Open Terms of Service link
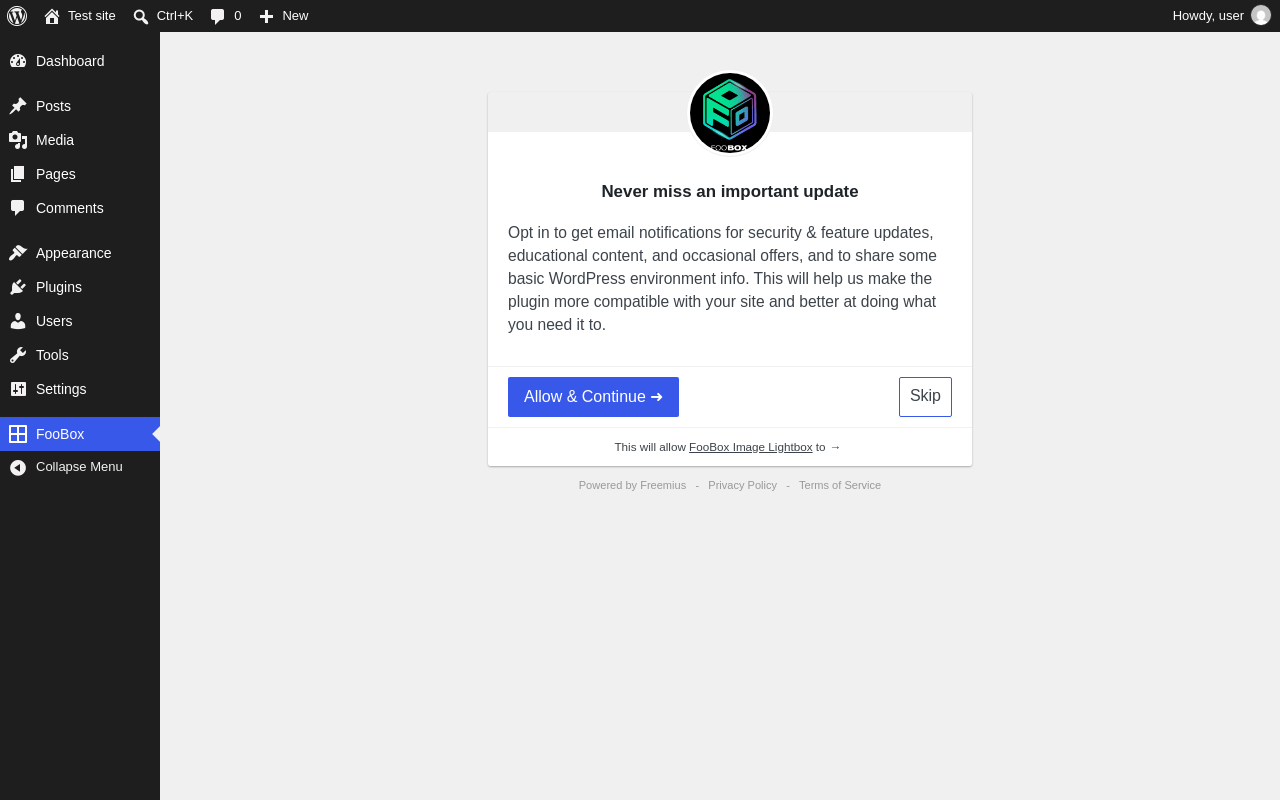1280x800 pixels. click(x=840, y=485)
